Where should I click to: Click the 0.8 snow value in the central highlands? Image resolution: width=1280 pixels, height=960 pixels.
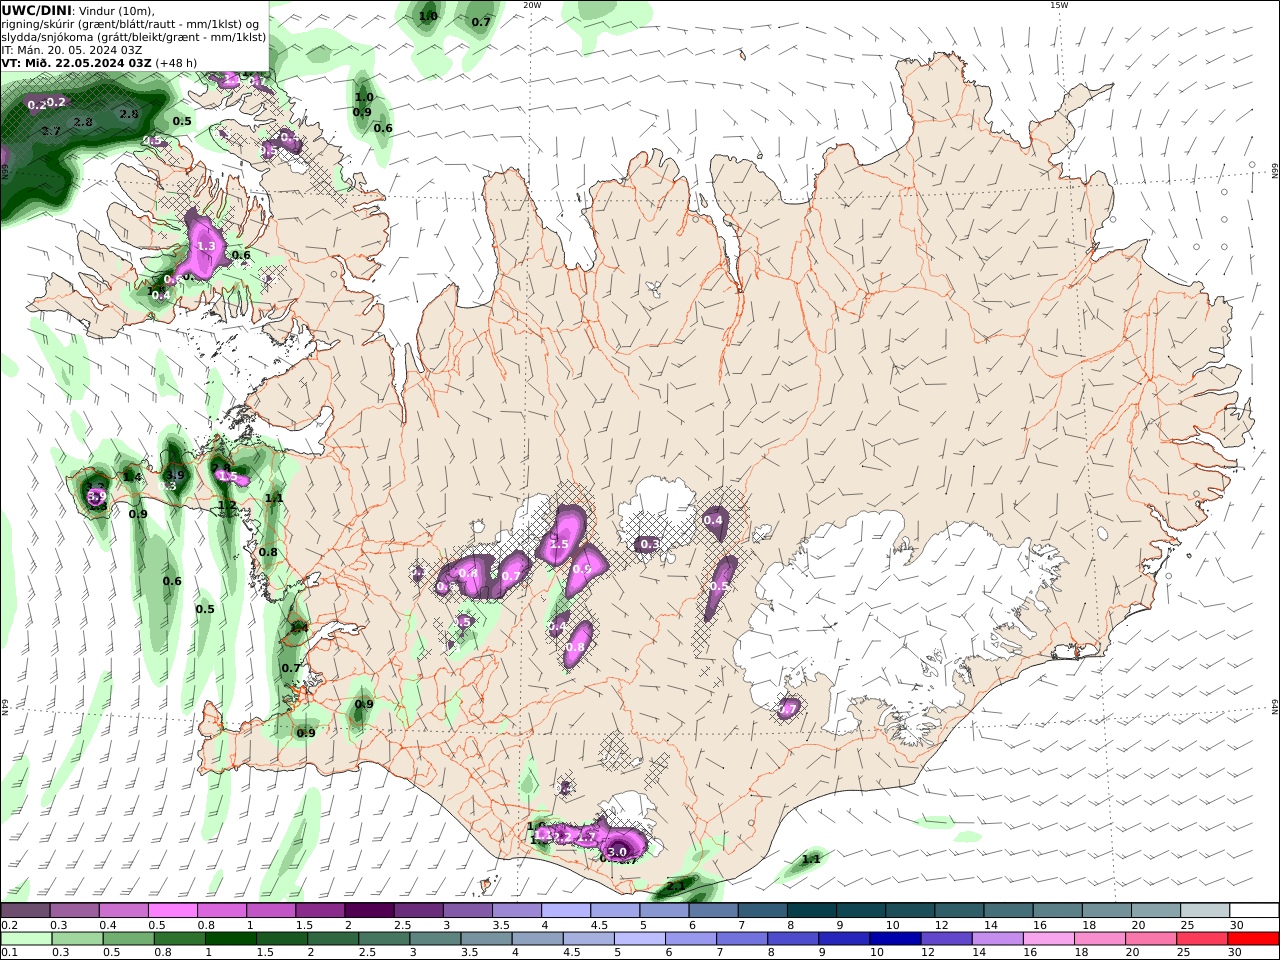point(575,648)
